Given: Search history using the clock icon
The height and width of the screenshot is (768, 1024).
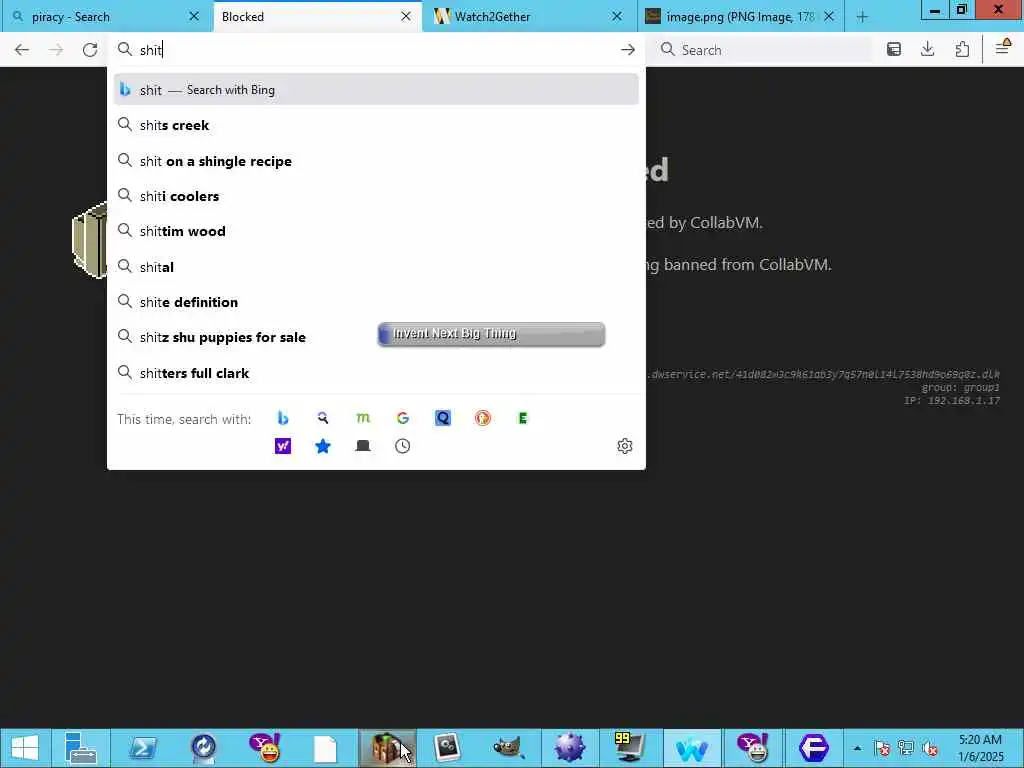Looking at the screenshot, I should (403, 446).
